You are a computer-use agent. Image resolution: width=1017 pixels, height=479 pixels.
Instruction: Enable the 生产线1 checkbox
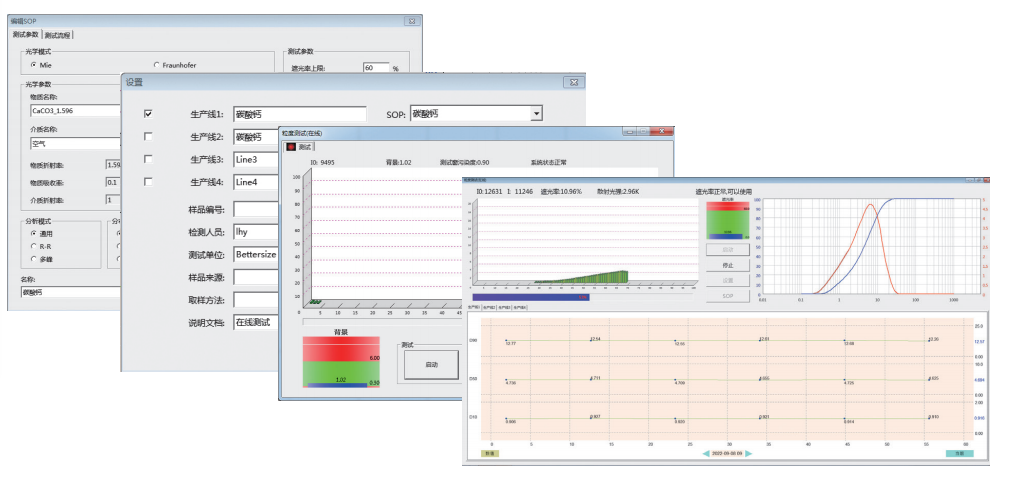[149, 114]
